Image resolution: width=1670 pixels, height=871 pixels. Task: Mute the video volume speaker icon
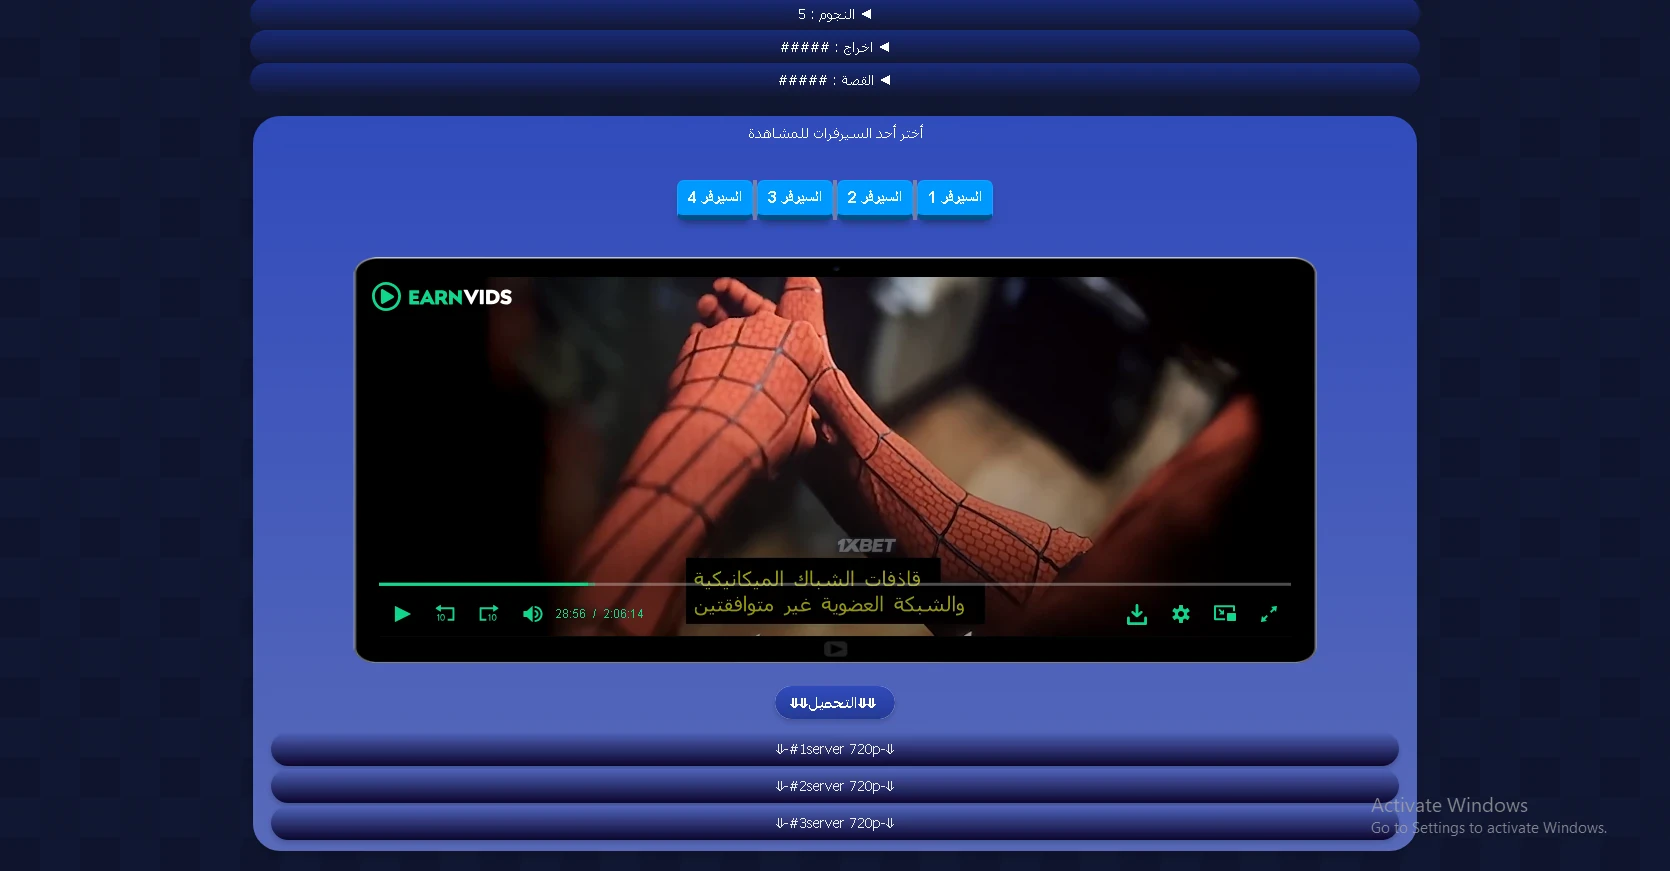pyautogui.click(x=532, y=614)
